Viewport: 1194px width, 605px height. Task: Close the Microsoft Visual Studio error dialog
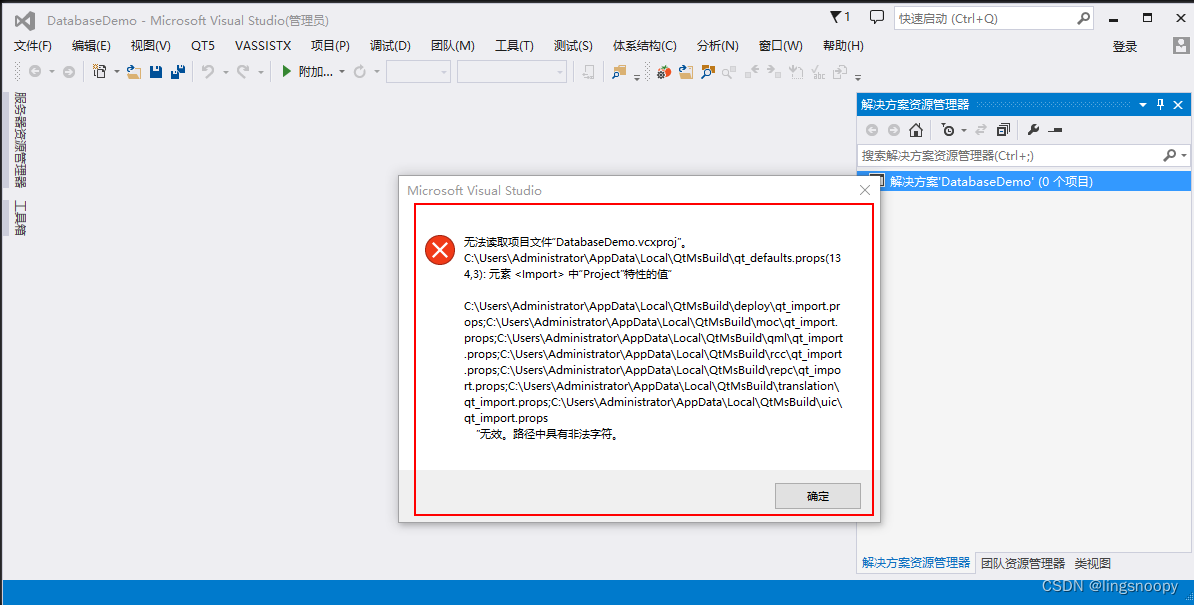point(864,190)
